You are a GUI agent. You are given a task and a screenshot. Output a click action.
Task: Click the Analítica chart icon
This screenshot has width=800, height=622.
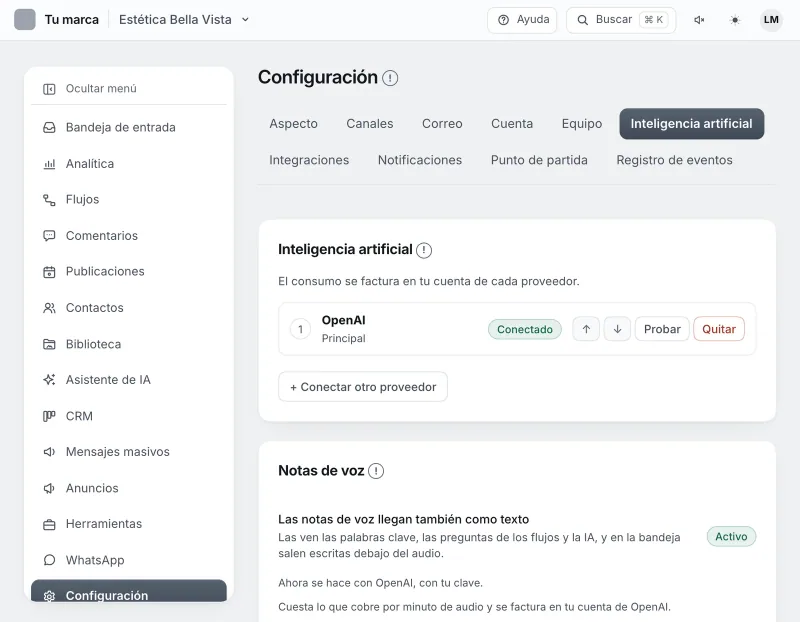(x=49, y=164)
